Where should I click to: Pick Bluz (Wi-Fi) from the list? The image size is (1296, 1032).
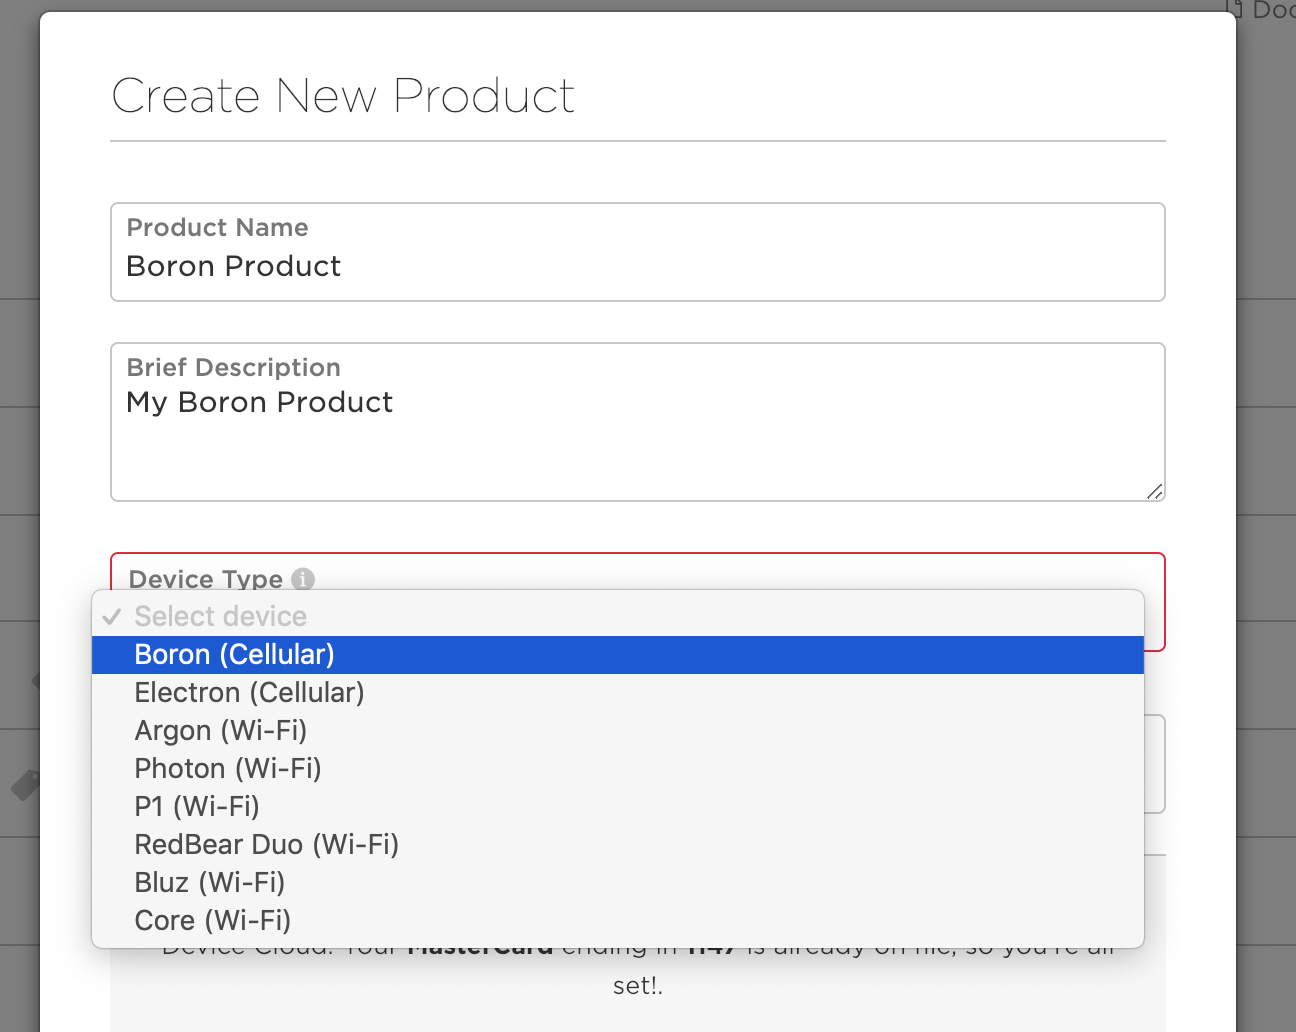click(x=209, y=883)
